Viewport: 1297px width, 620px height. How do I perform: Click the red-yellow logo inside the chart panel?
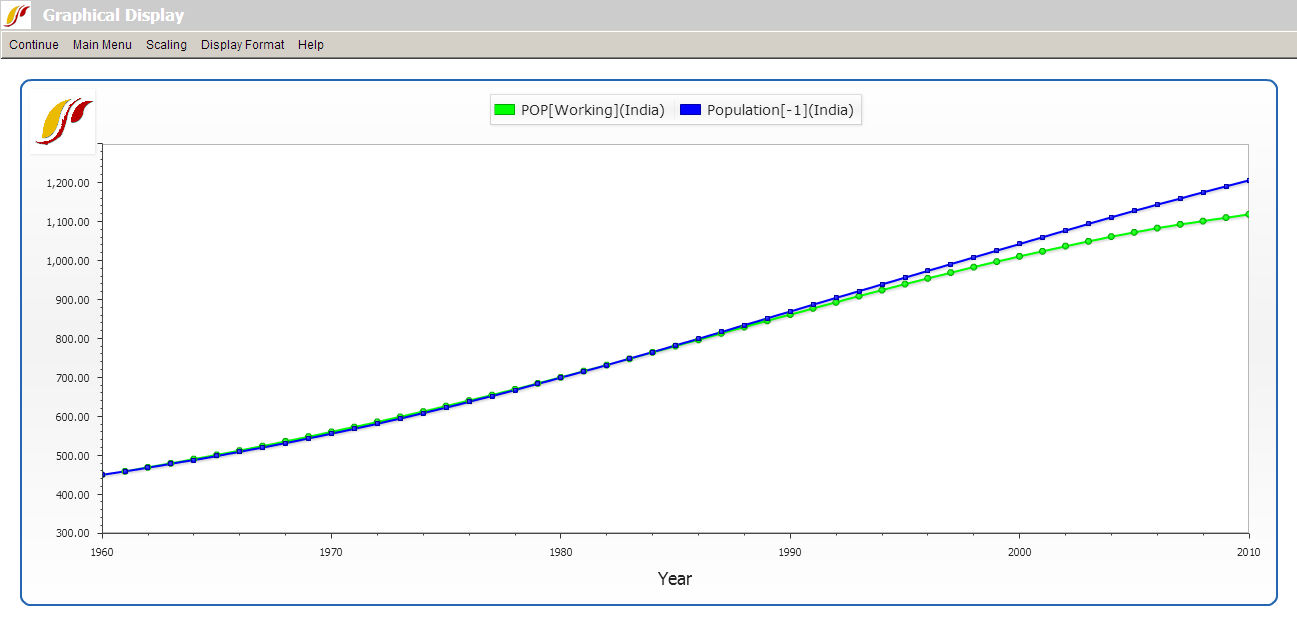point(64,122)
